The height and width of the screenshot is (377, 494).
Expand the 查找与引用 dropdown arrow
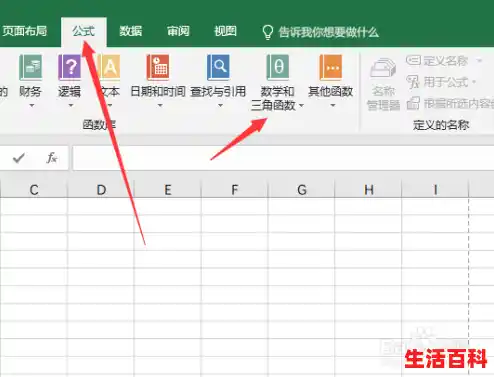pos(220,105)
